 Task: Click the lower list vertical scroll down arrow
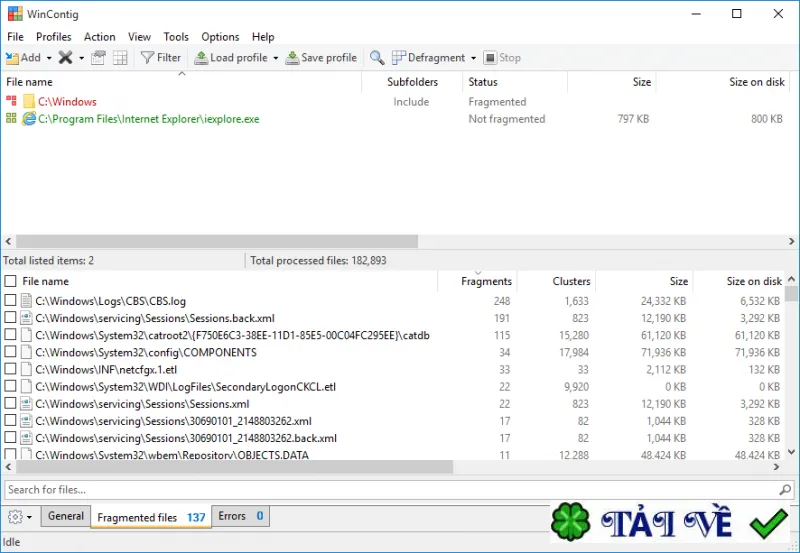[791, 452]
